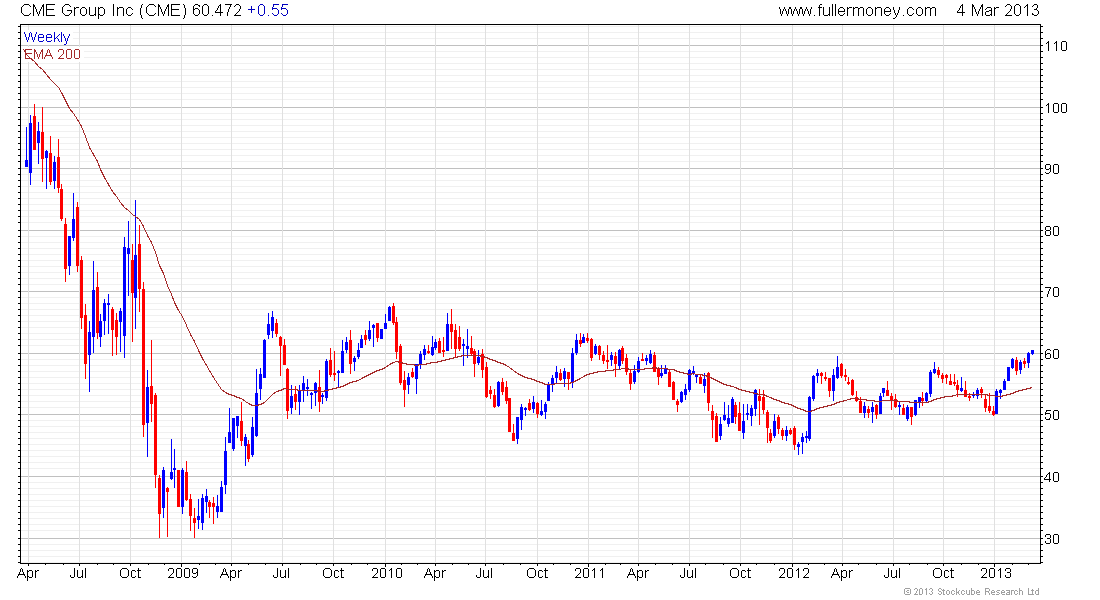Click the Stockcube Research Ltd copyright text
The width and height of the screenshot is (1100, 600).
[x=971, y=592]
